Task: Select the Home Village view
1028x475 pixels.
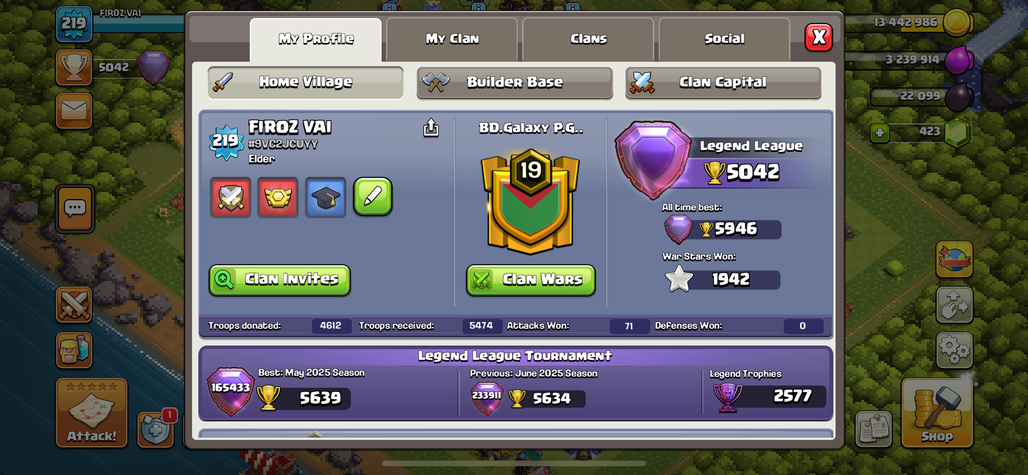Action: click(x=306, y=83)
